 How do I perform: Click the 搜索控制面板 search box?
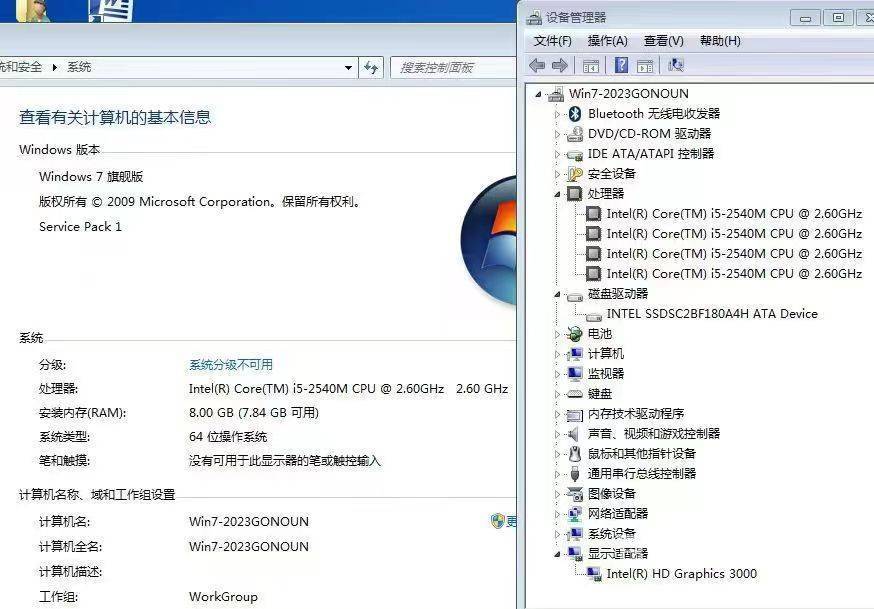[x=453, y=68]
